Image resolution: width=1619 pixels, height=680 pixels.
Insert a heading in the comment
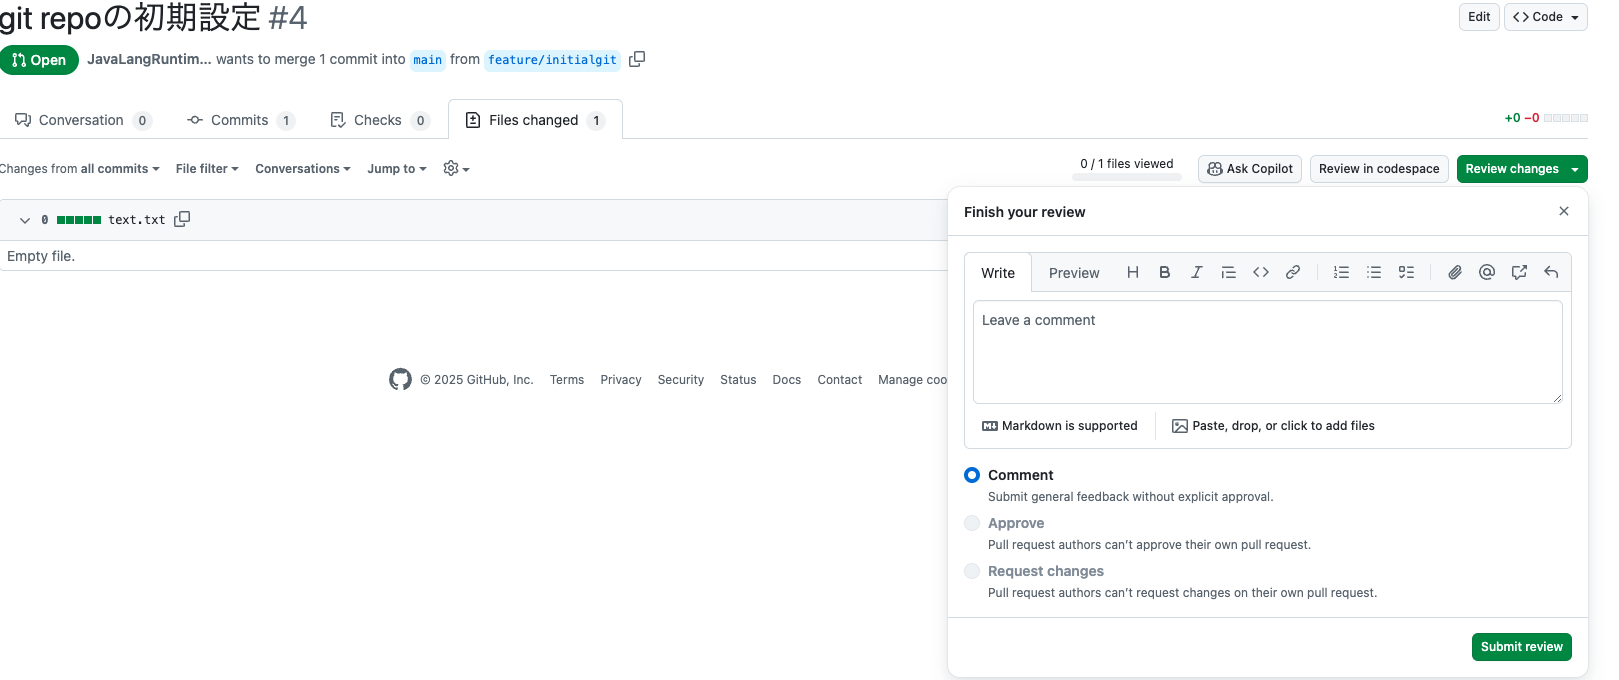[x=1133, y=272]
